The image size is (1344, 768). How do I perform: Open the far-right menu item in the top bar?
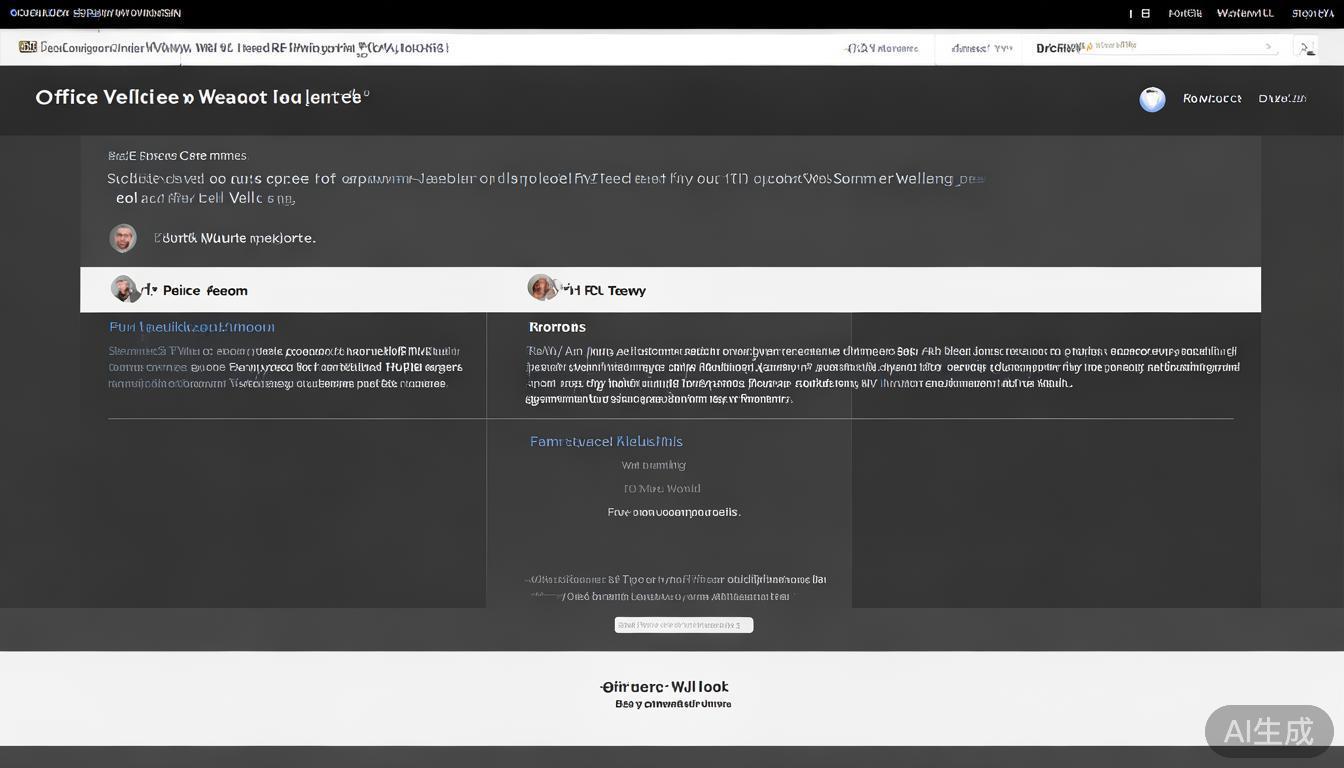(x=1312, y=13)
